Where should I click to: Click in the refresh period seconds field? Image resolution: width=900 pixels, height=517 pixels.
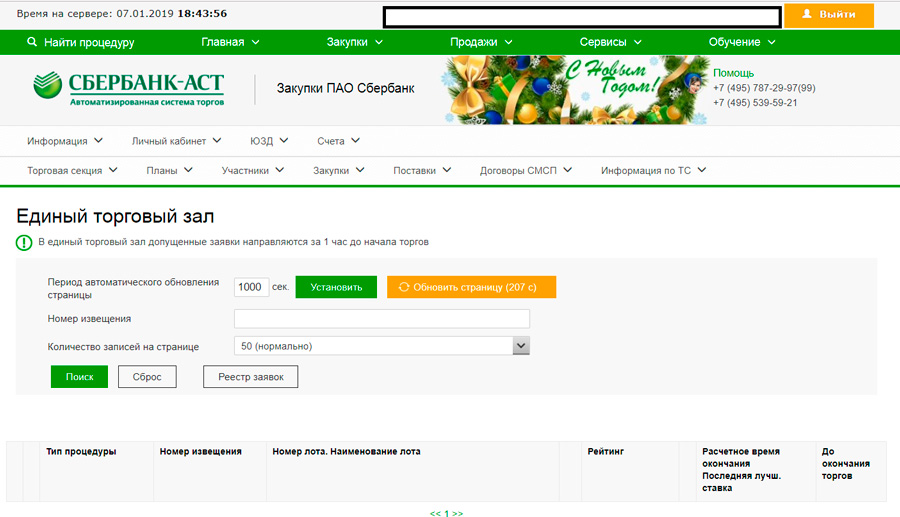tap(251, 287)
